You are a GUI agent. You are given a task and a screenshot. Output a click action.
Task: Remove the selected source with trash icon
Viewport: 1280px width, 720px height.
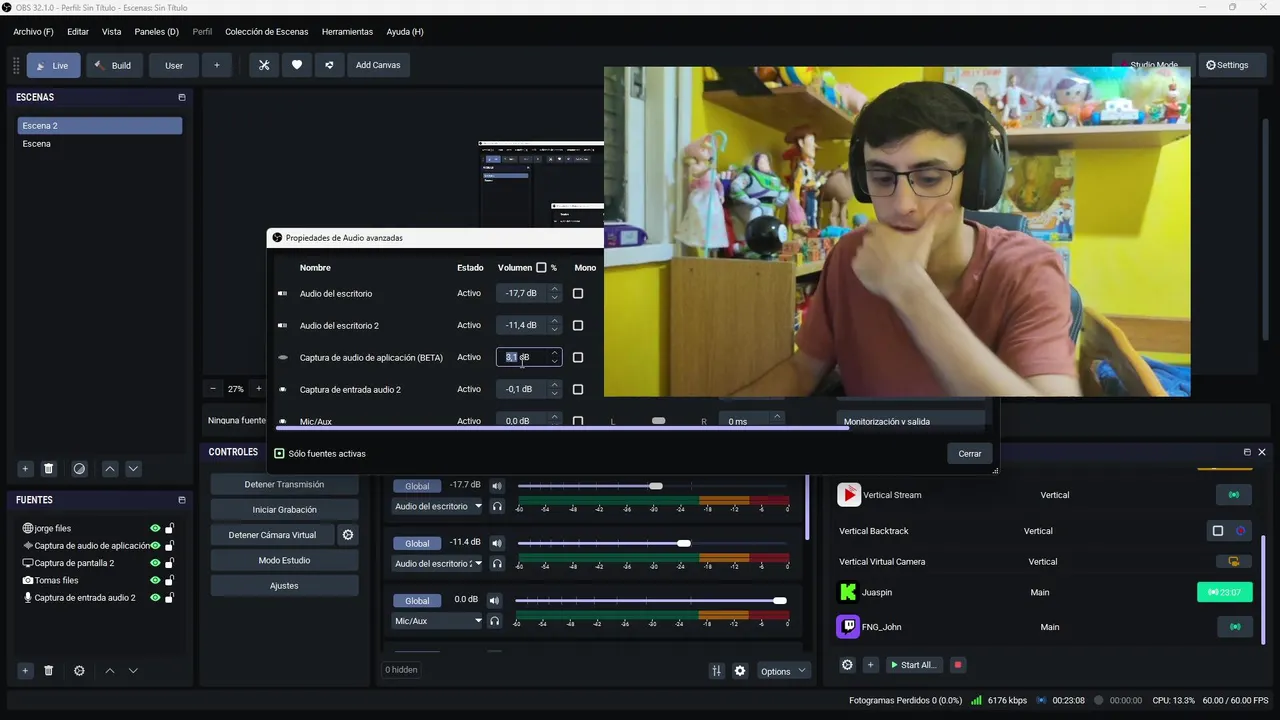(x=48, y=671)
